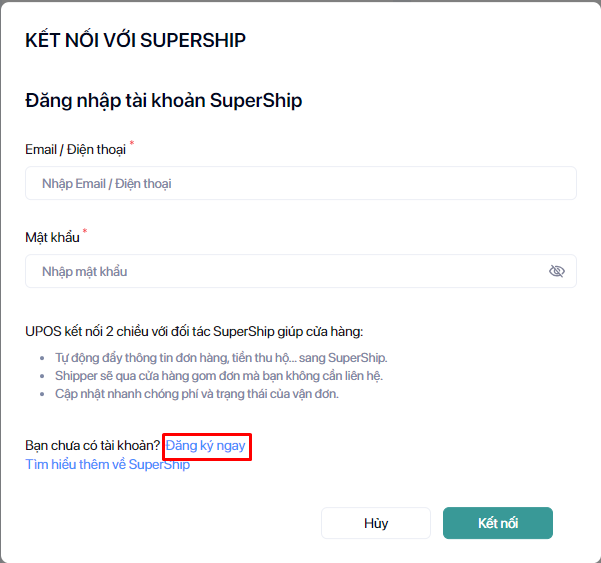This screenshot has height=563, width=601.
Task: Select the Shipper sẽ qua cửa hàng bullet text
Action: [x=219, y=375]
